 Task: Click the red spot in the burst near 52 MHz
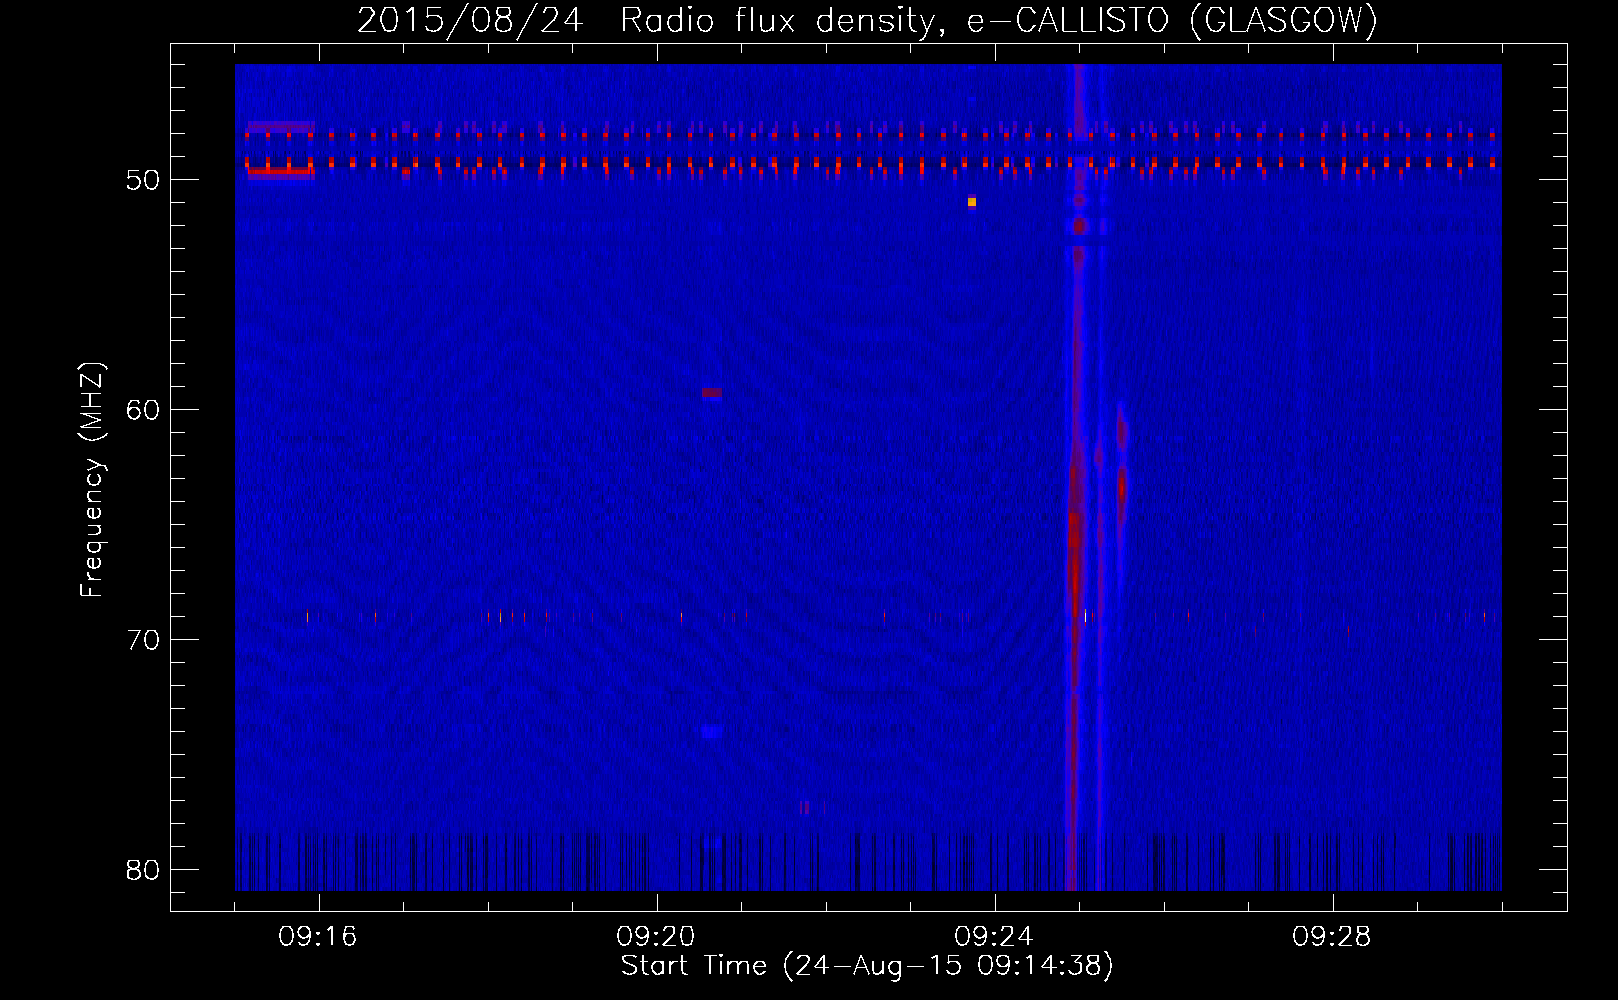point(1080,227)
